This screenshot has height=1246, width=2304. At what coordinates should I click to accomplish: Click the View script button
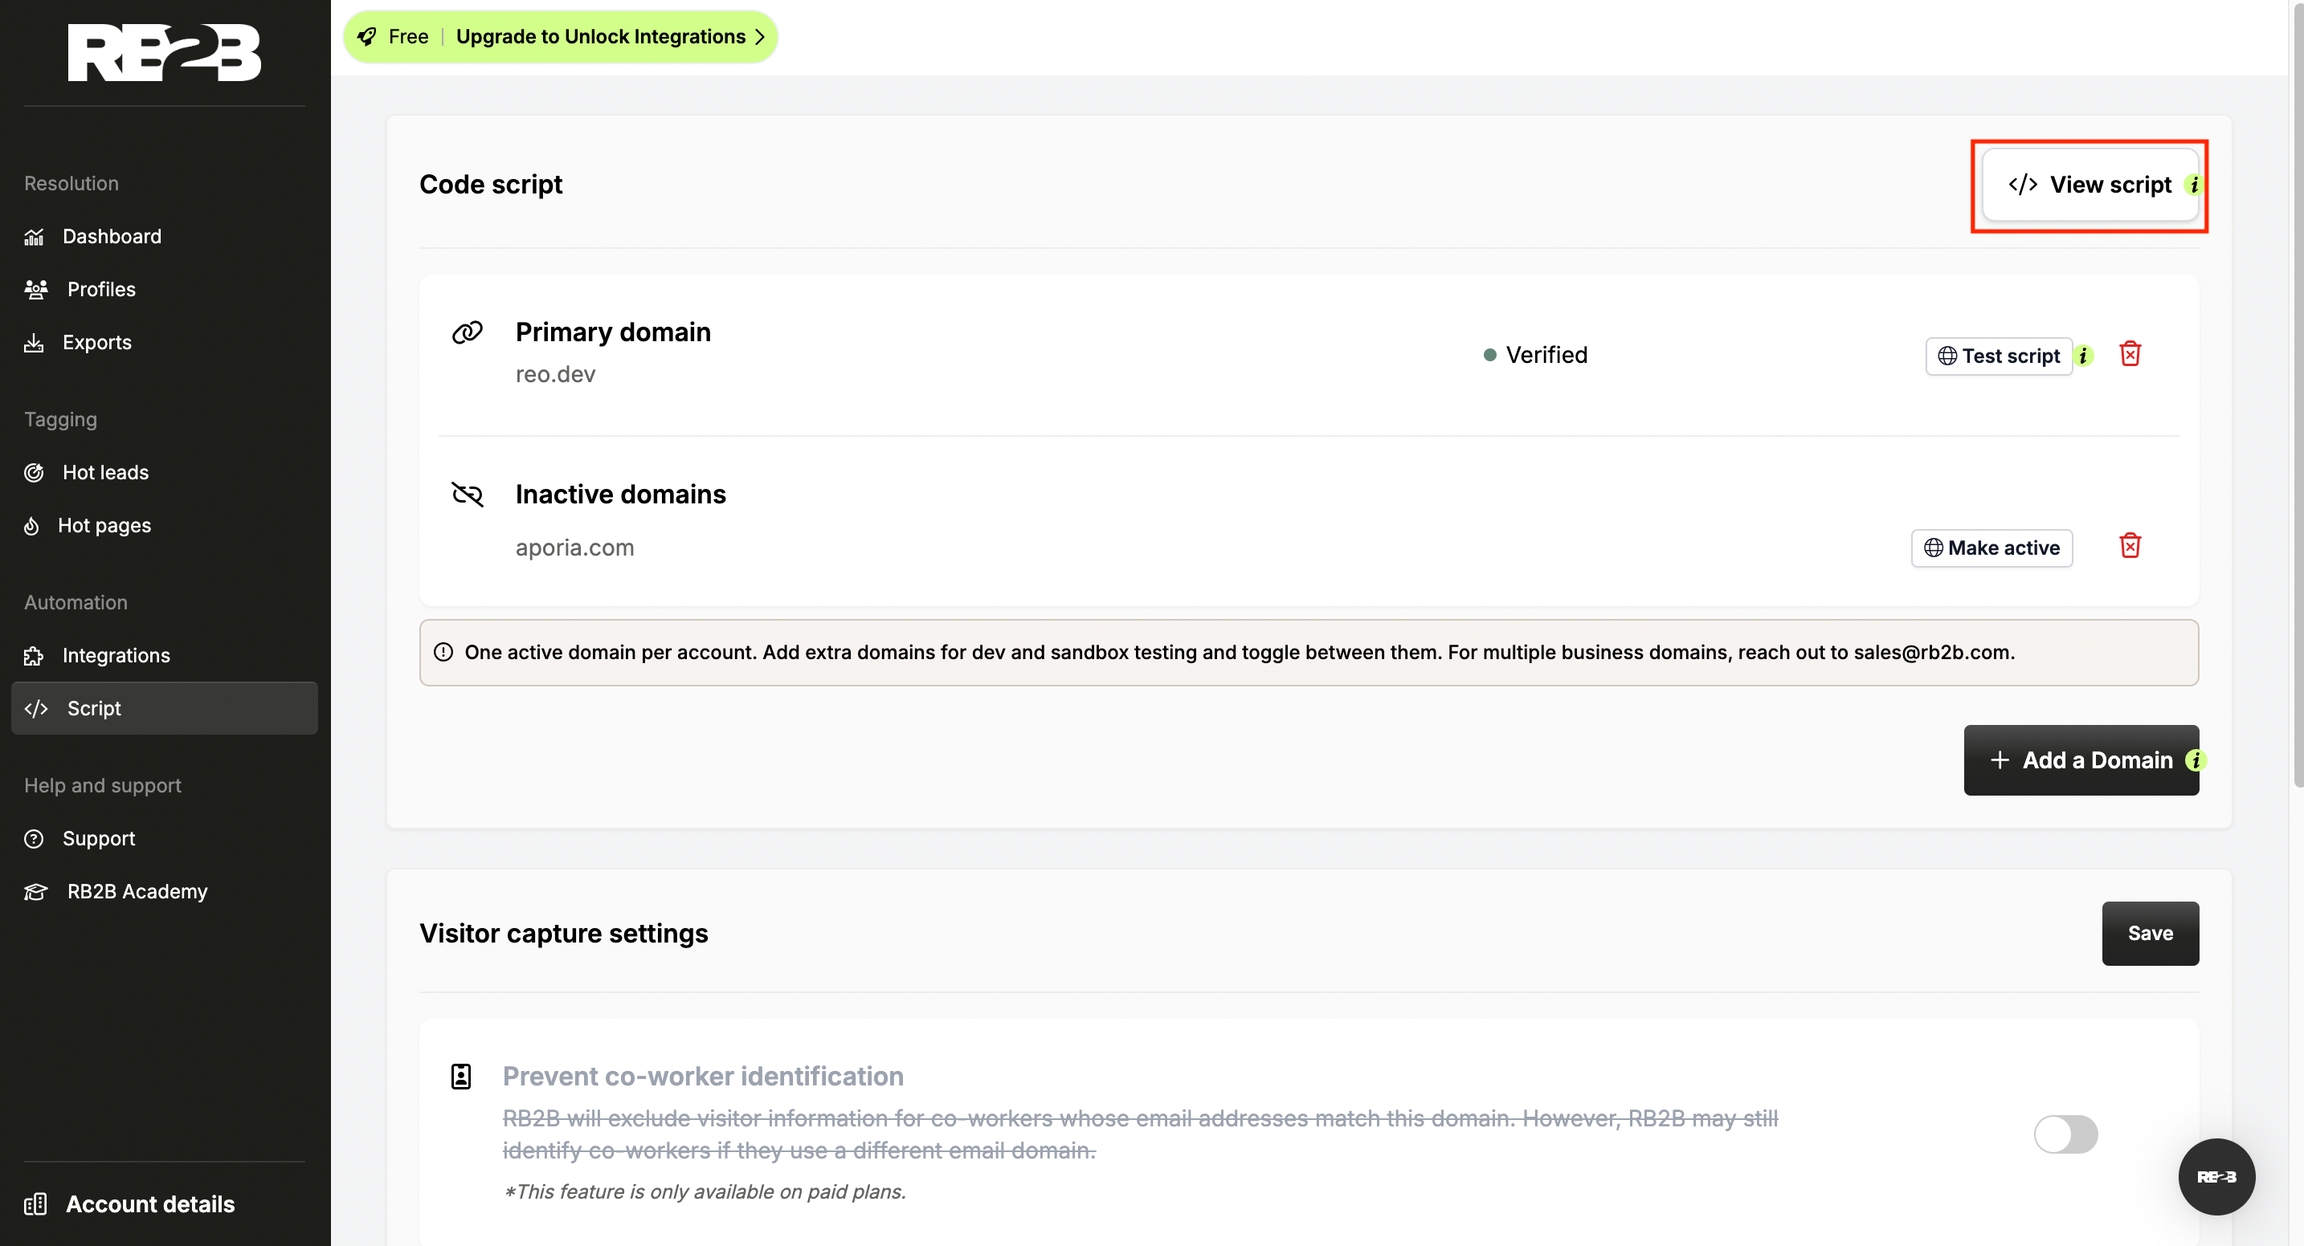coord(2088,185)
